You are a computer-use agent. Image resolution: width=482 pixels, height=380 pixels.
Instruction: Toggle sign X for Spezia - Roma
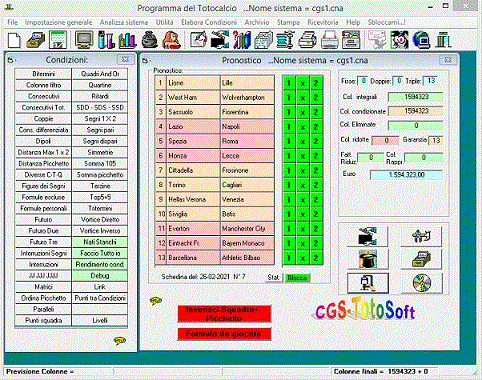click(302, 141)
